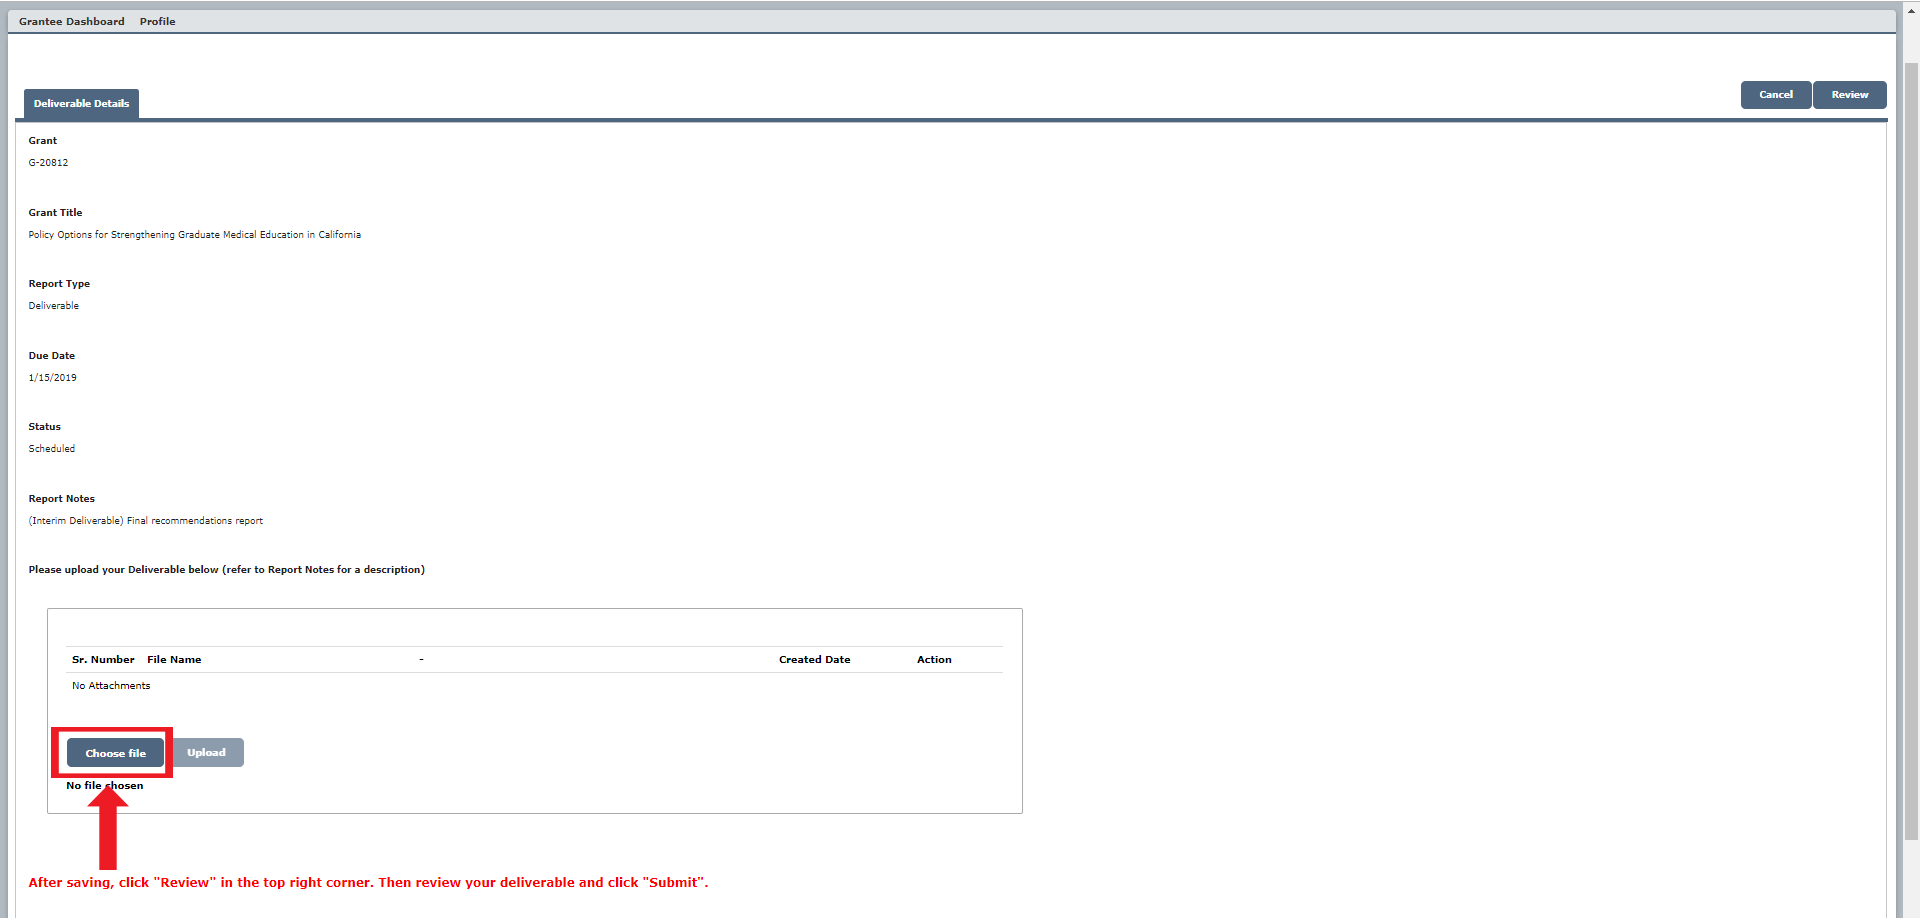Open the Profile menu item
The width and height of the screenshot is (1920, 918).
tap(157, 21)
